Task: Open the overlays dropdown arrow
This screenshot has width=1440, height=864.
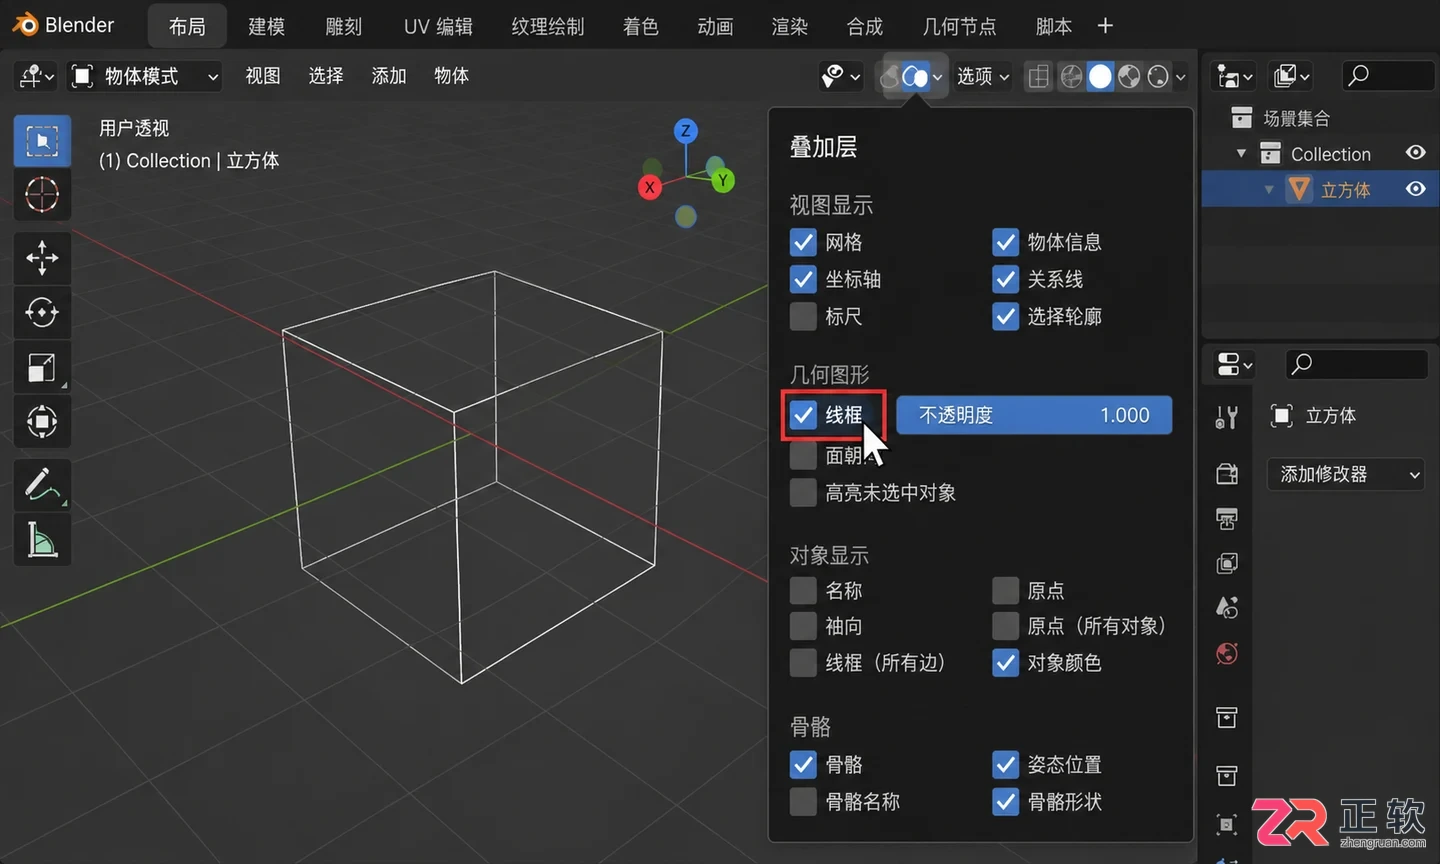Action: click(x=937, y=76)
